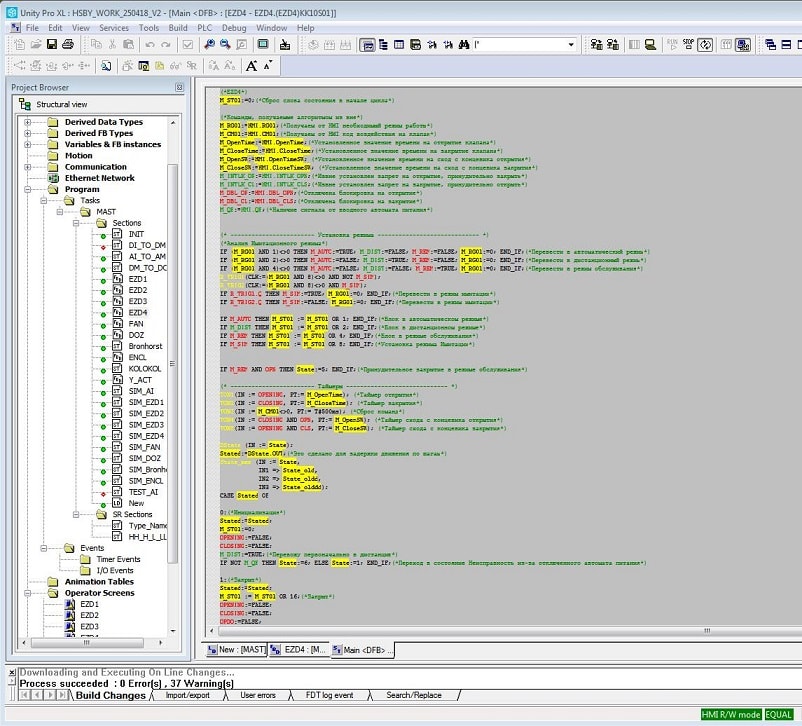This screenshot has width=802, height=726.
Task: Click the Transfer project to PLC icon
Action: 612,45
